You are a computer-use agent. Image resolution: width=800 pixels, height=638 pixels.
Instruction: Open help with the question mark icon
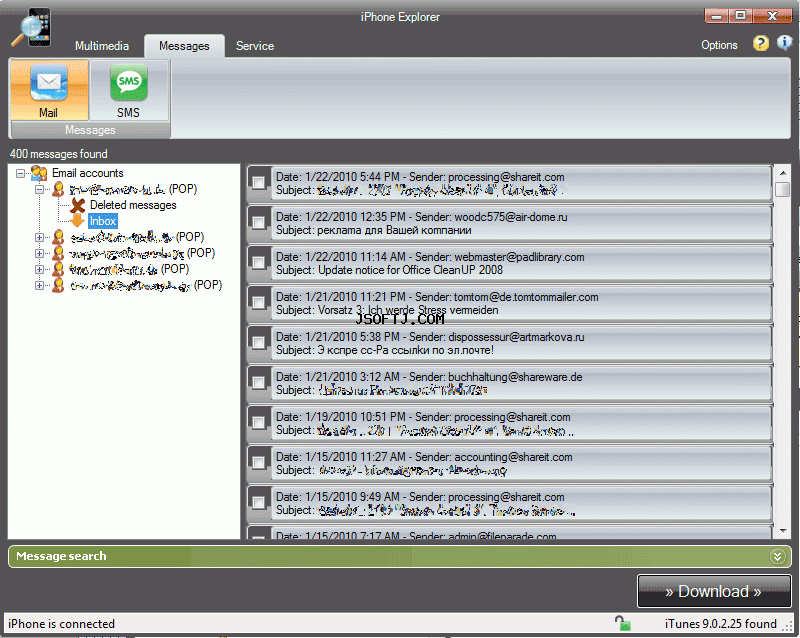click(x=760, y=44)
